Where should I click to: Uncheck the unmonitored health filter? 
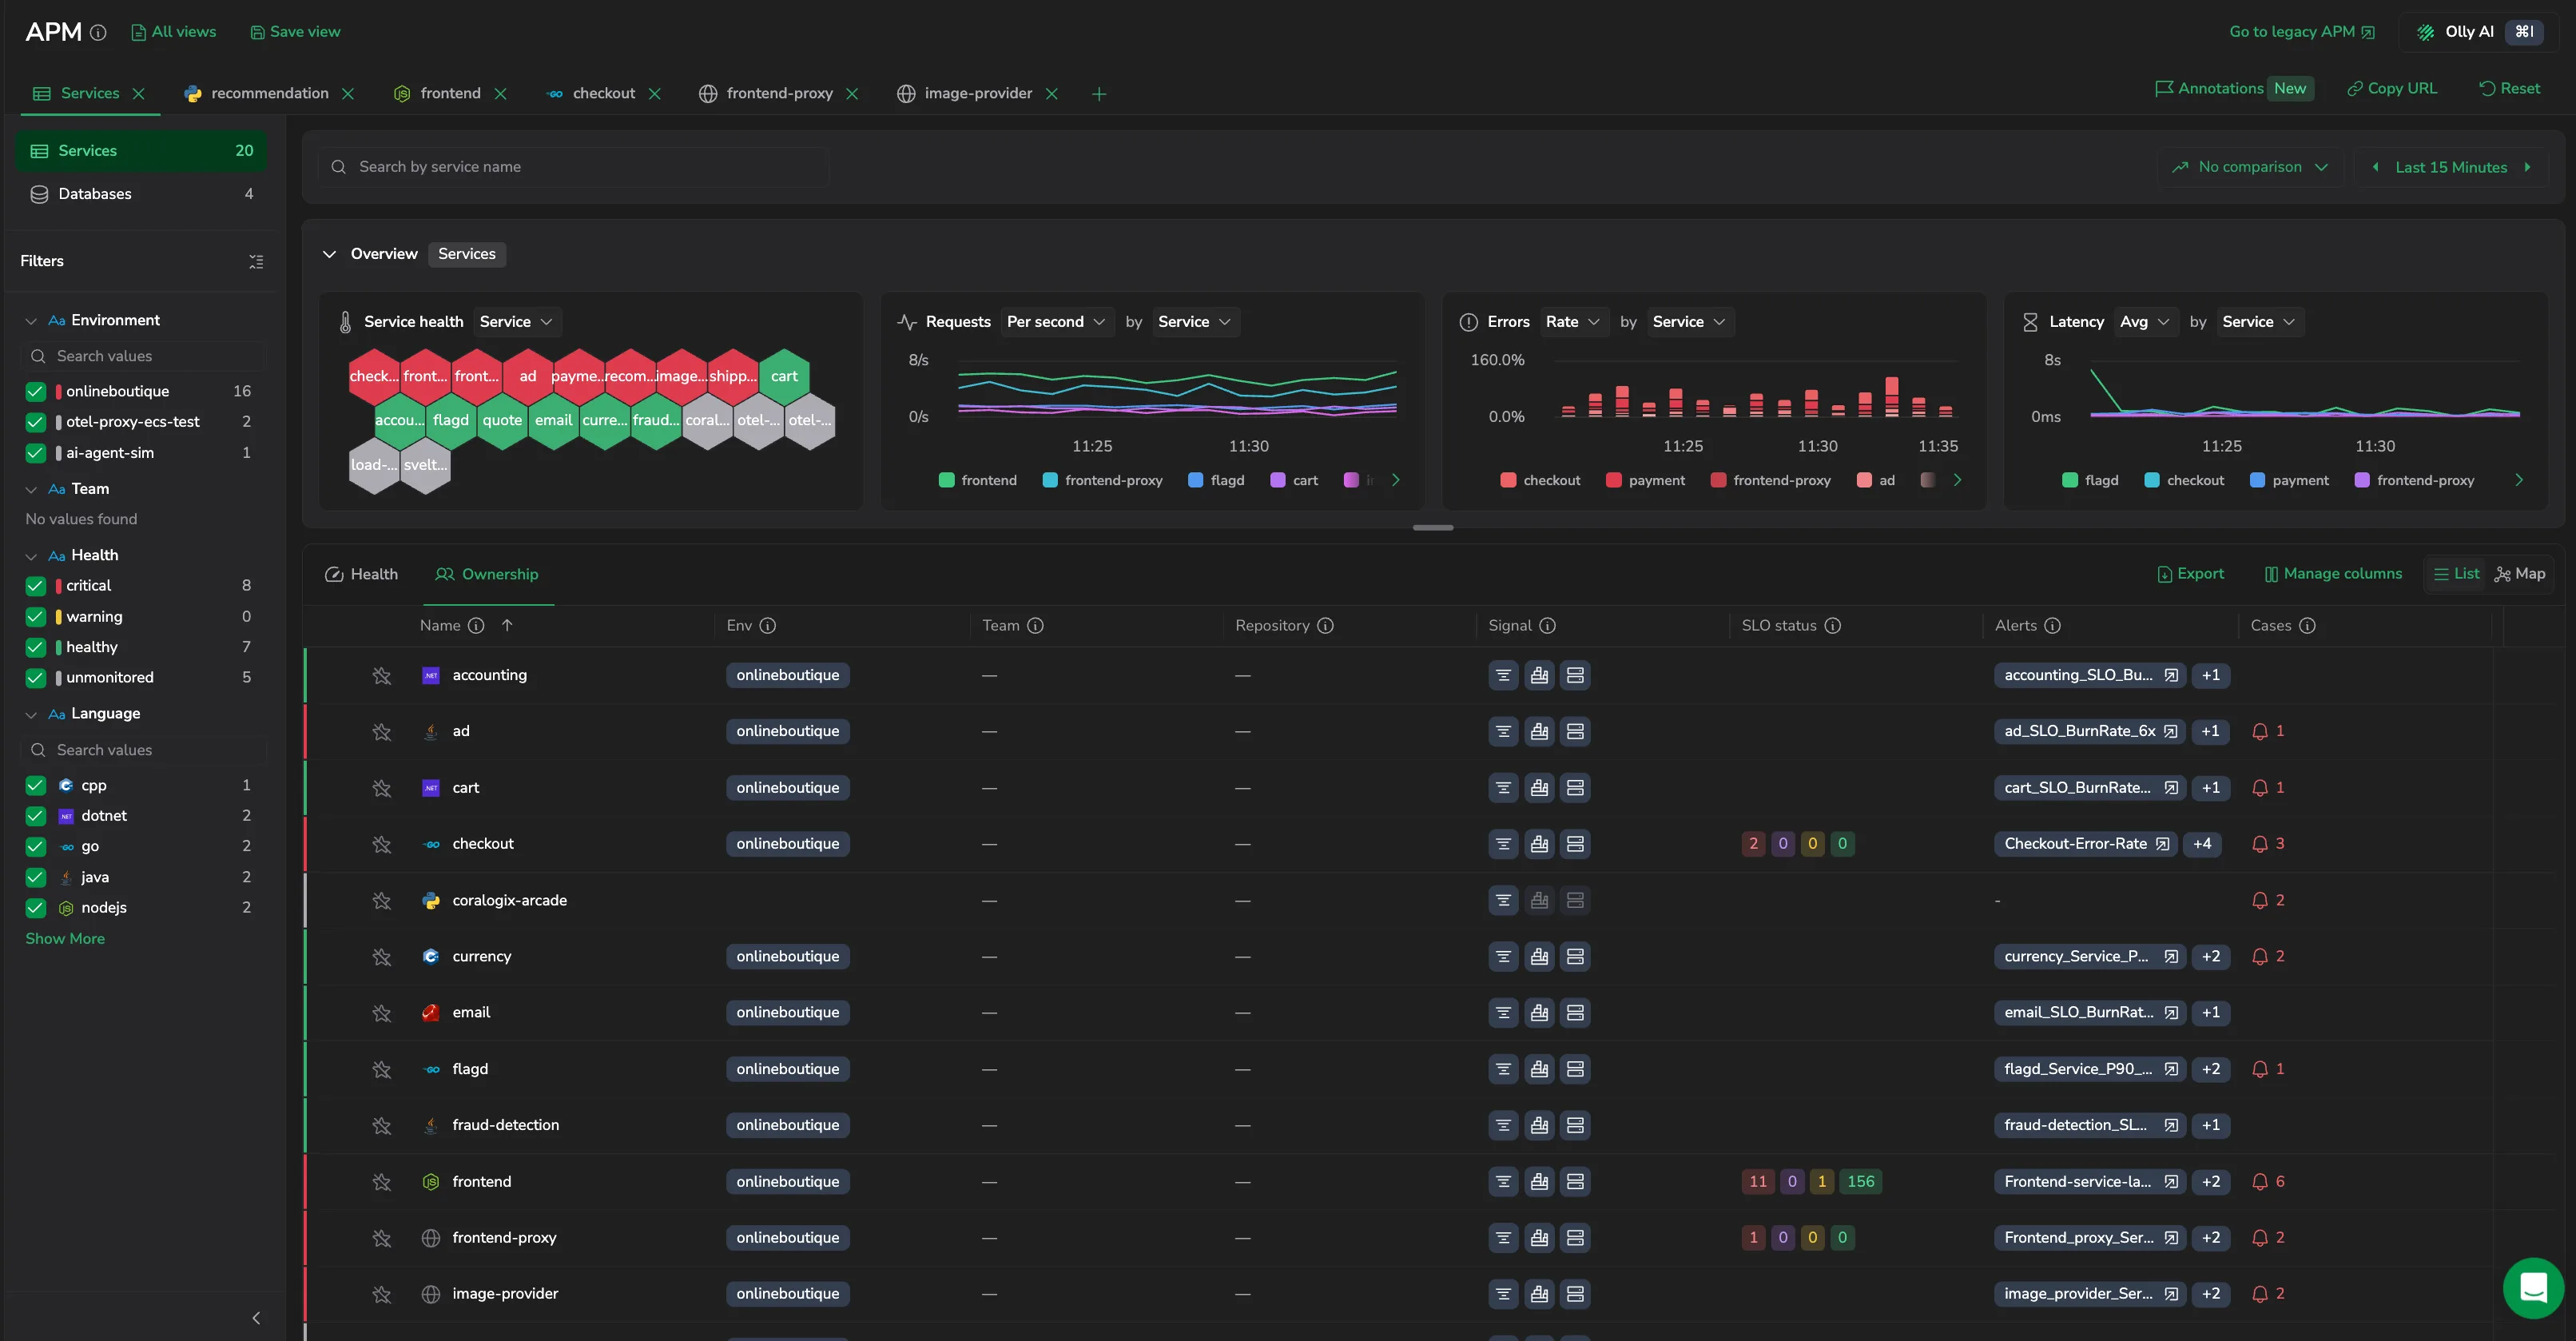point(36,678)
